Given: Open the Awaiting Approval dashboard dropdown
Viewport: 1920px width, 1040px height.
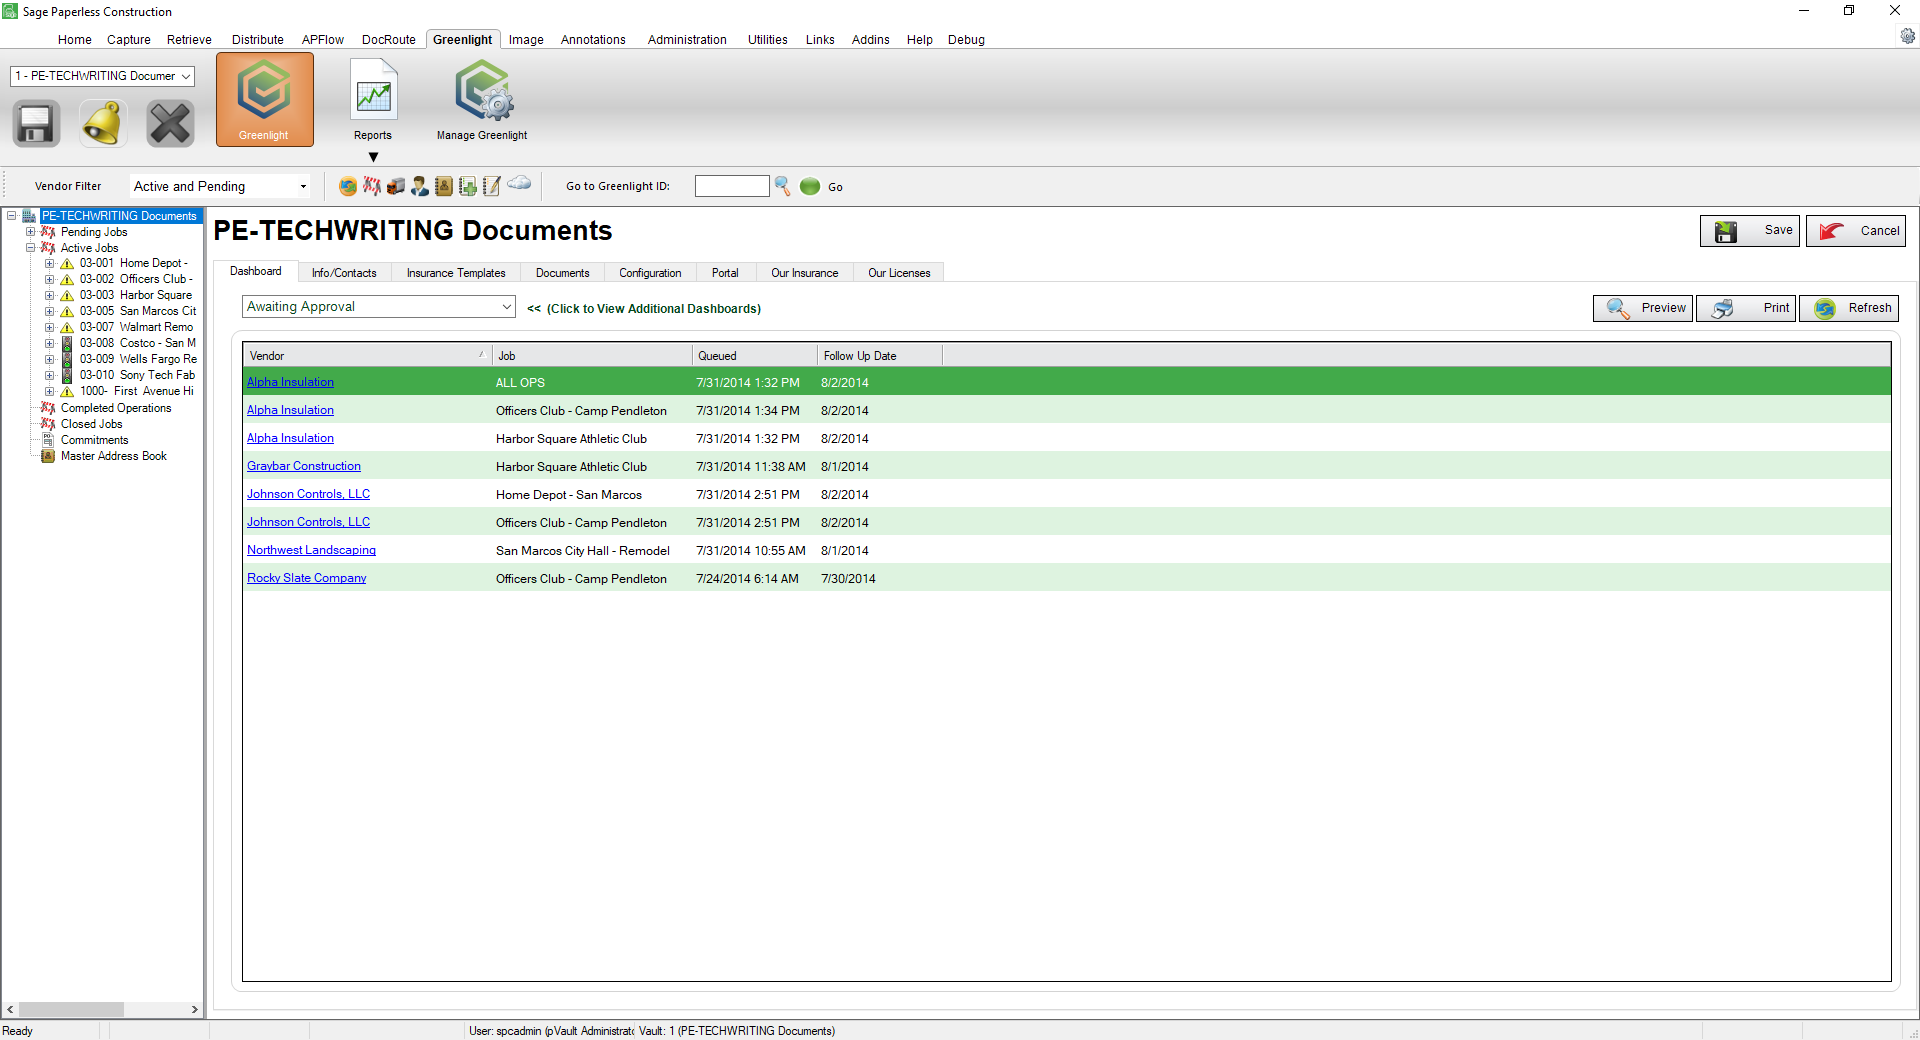Looking at the screenshot, I should (379, 307).
